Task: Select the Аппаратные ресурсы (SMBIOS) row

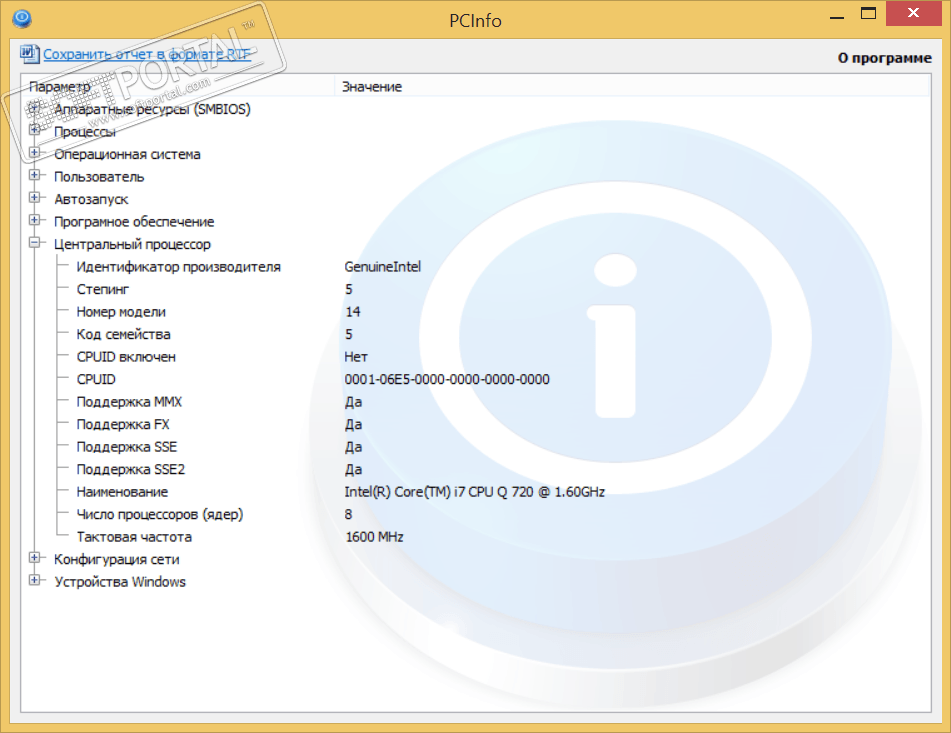Action: pos(152,109)
